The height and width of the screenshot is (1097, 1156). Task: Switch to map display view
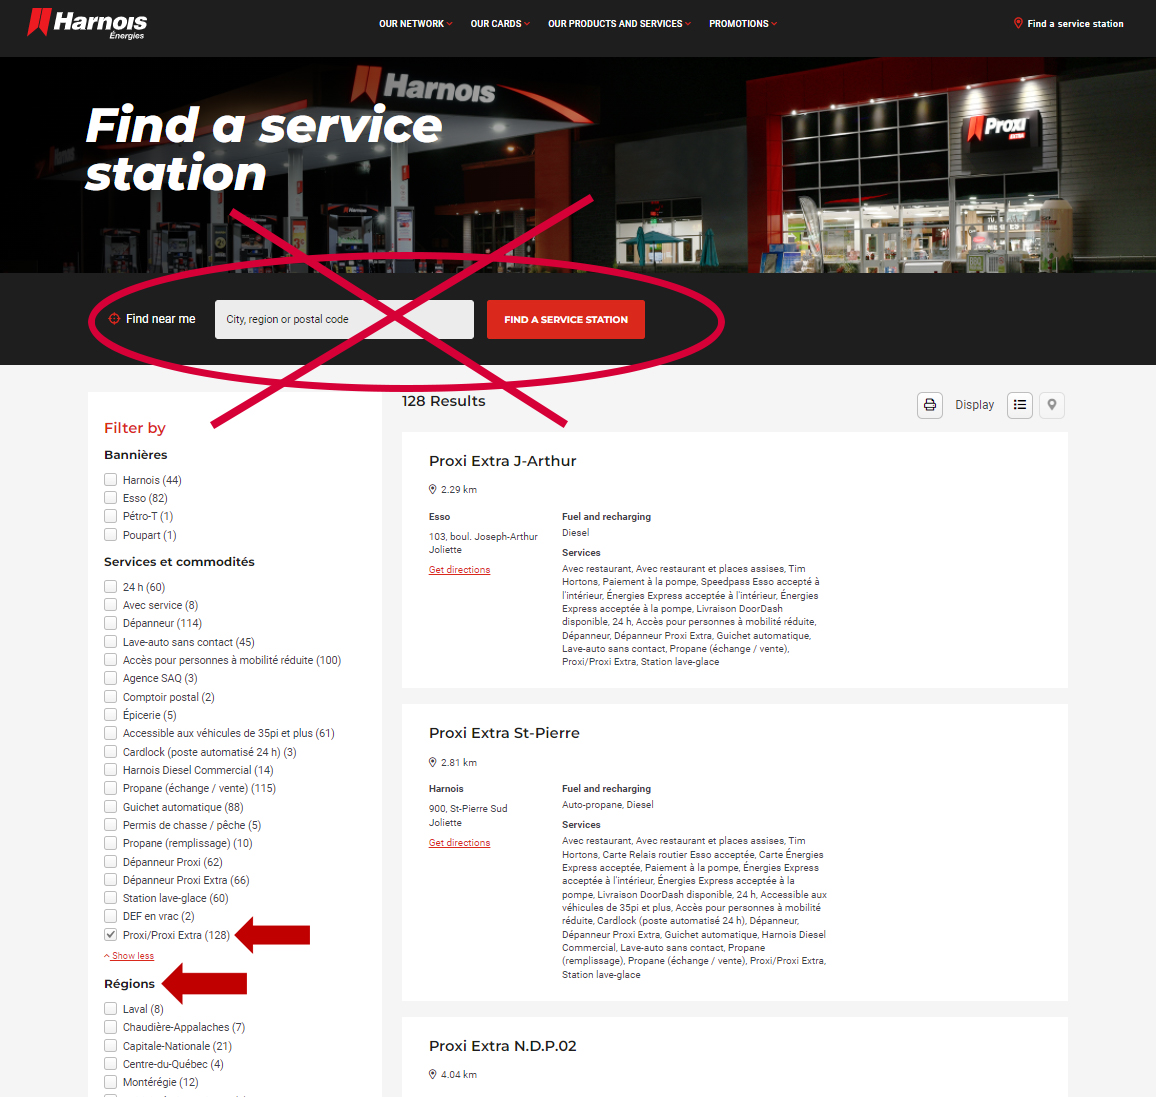(1052, 405)
